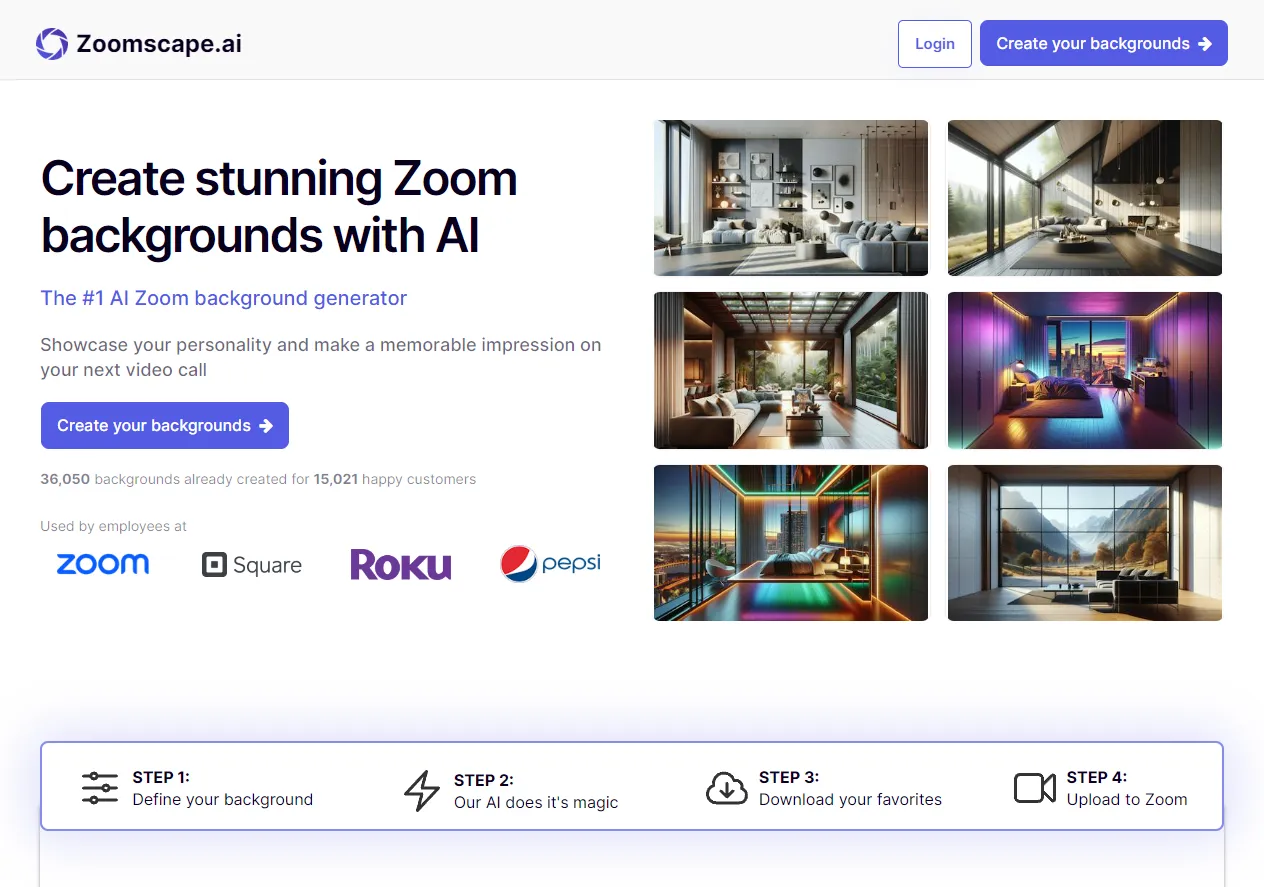The image size is (1264, 887).
Task: Click the lightning bolt icon for Step 2
Action: coord(421,790)
